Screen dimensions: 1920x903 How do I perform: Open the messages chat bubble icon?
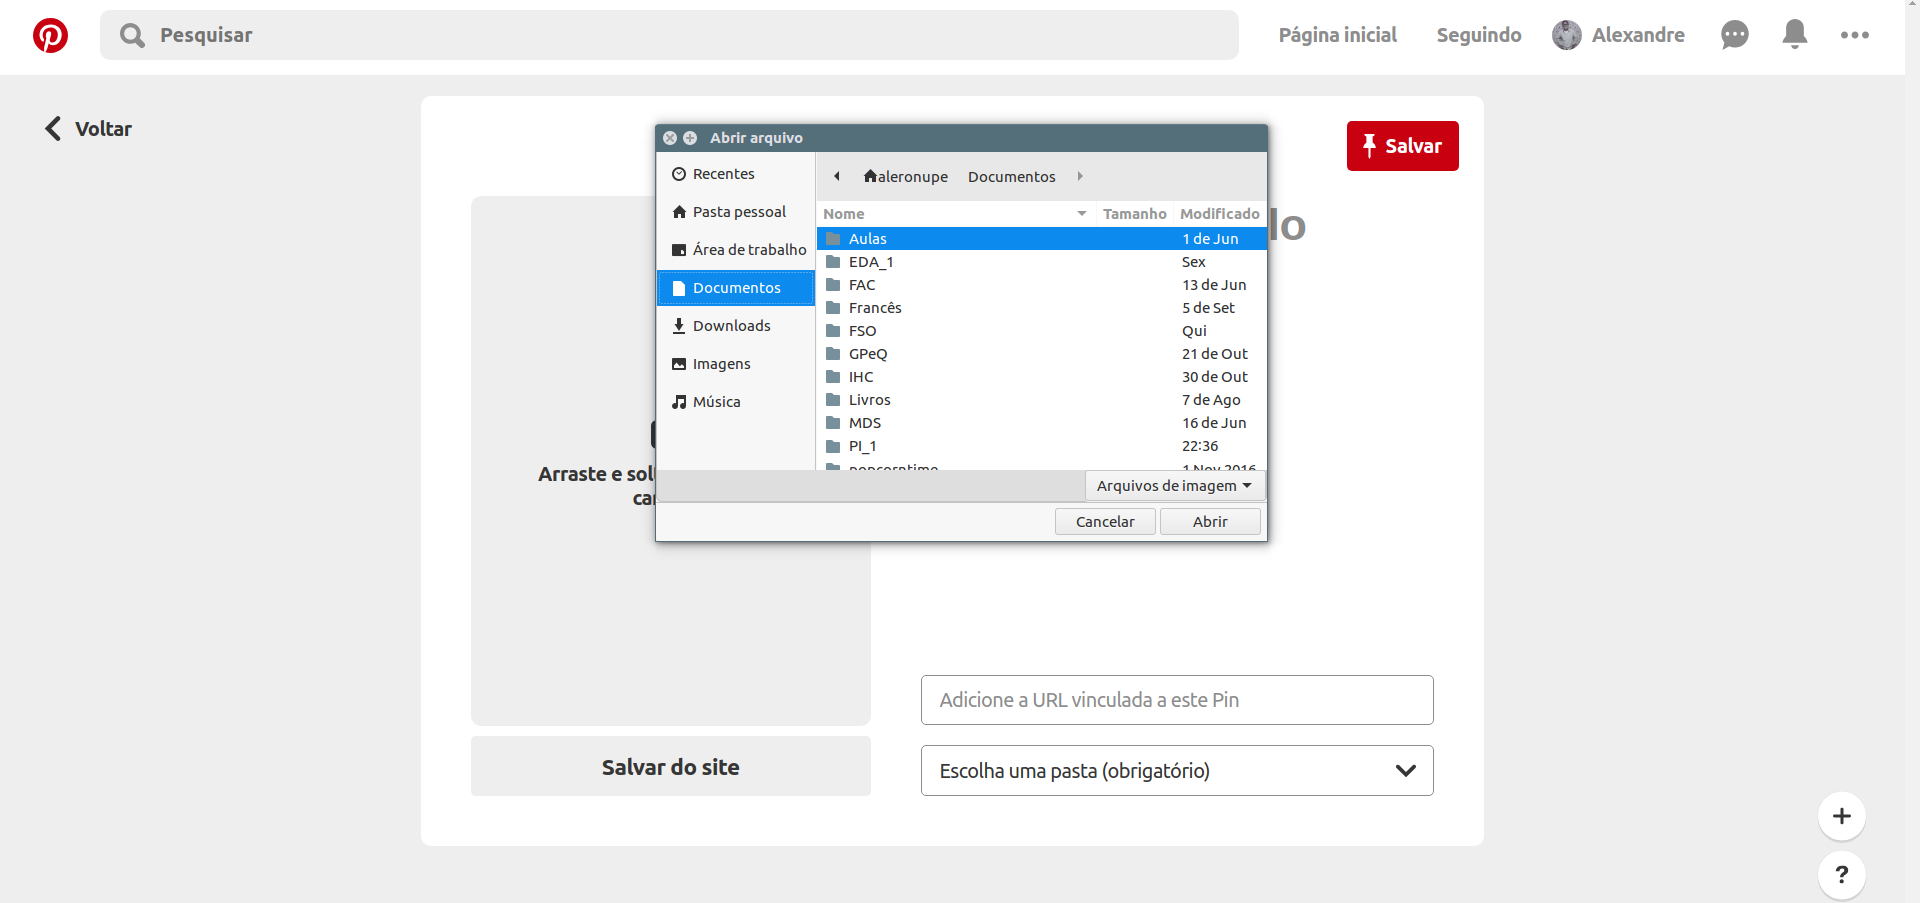[x=1735, y=35]
